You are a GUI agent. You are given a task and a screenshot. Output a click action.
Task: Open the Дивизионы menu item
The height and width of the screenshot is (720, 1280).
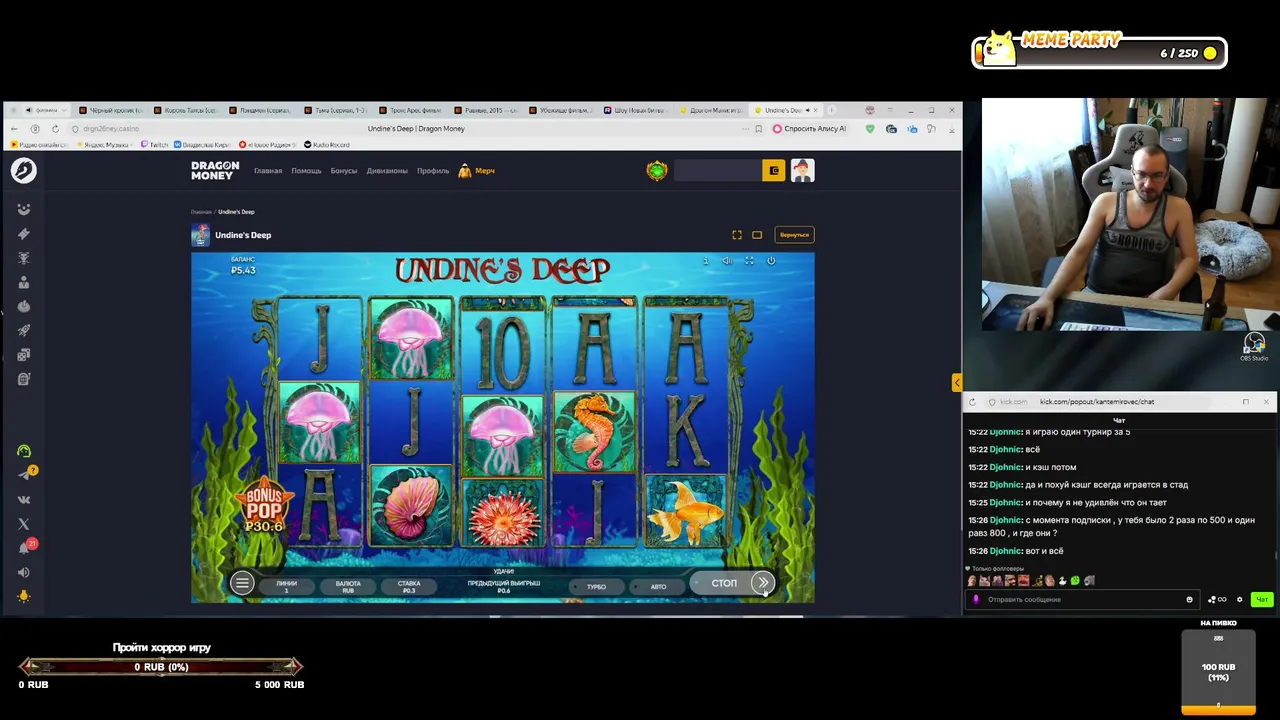[387, 171]
